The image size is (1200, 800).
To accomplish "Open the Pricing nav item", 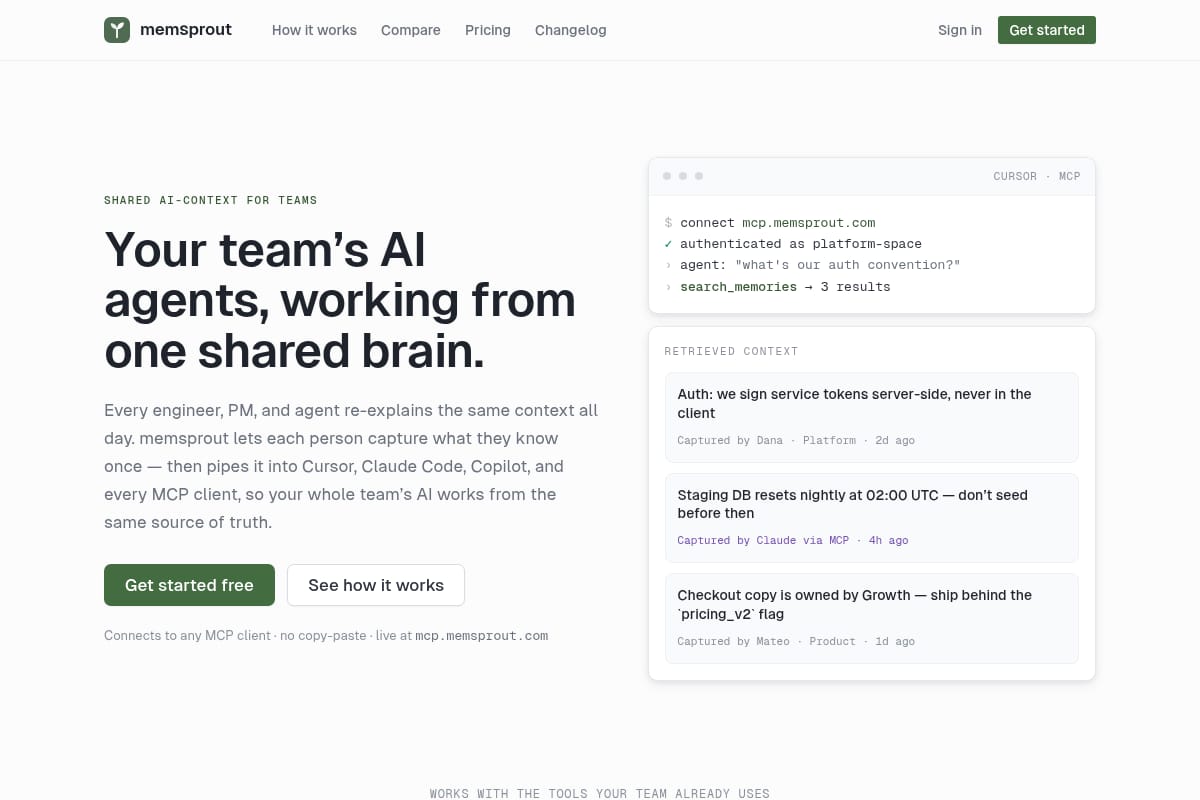I will (488, 30).
